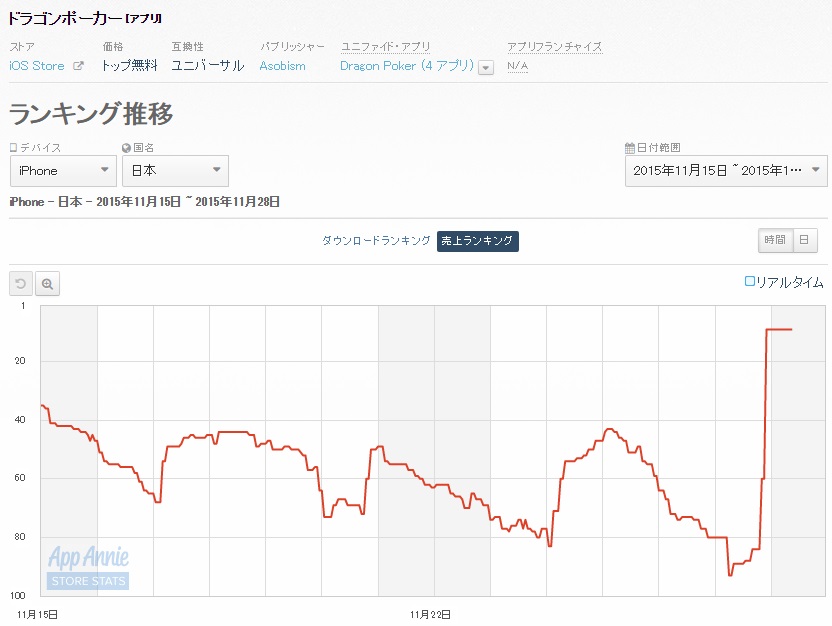Image resolution: width=832 pixels, height=626 pixels.
Task: Expand the Dragon Poker unified app dropdown arrow
Action: click(x=486, y=67)
